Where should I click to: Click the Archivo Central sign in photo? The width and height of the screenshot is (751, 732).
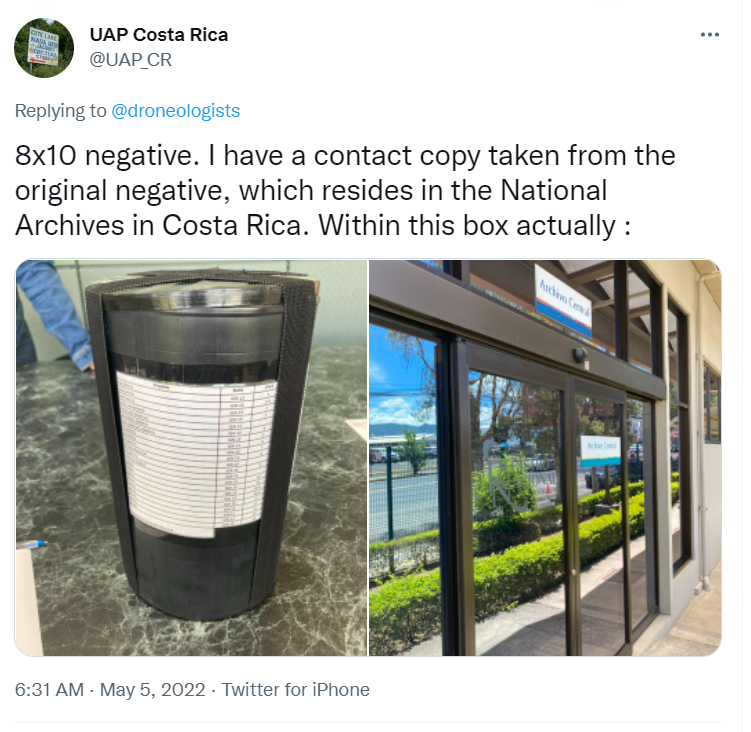(x=564, y=300)
